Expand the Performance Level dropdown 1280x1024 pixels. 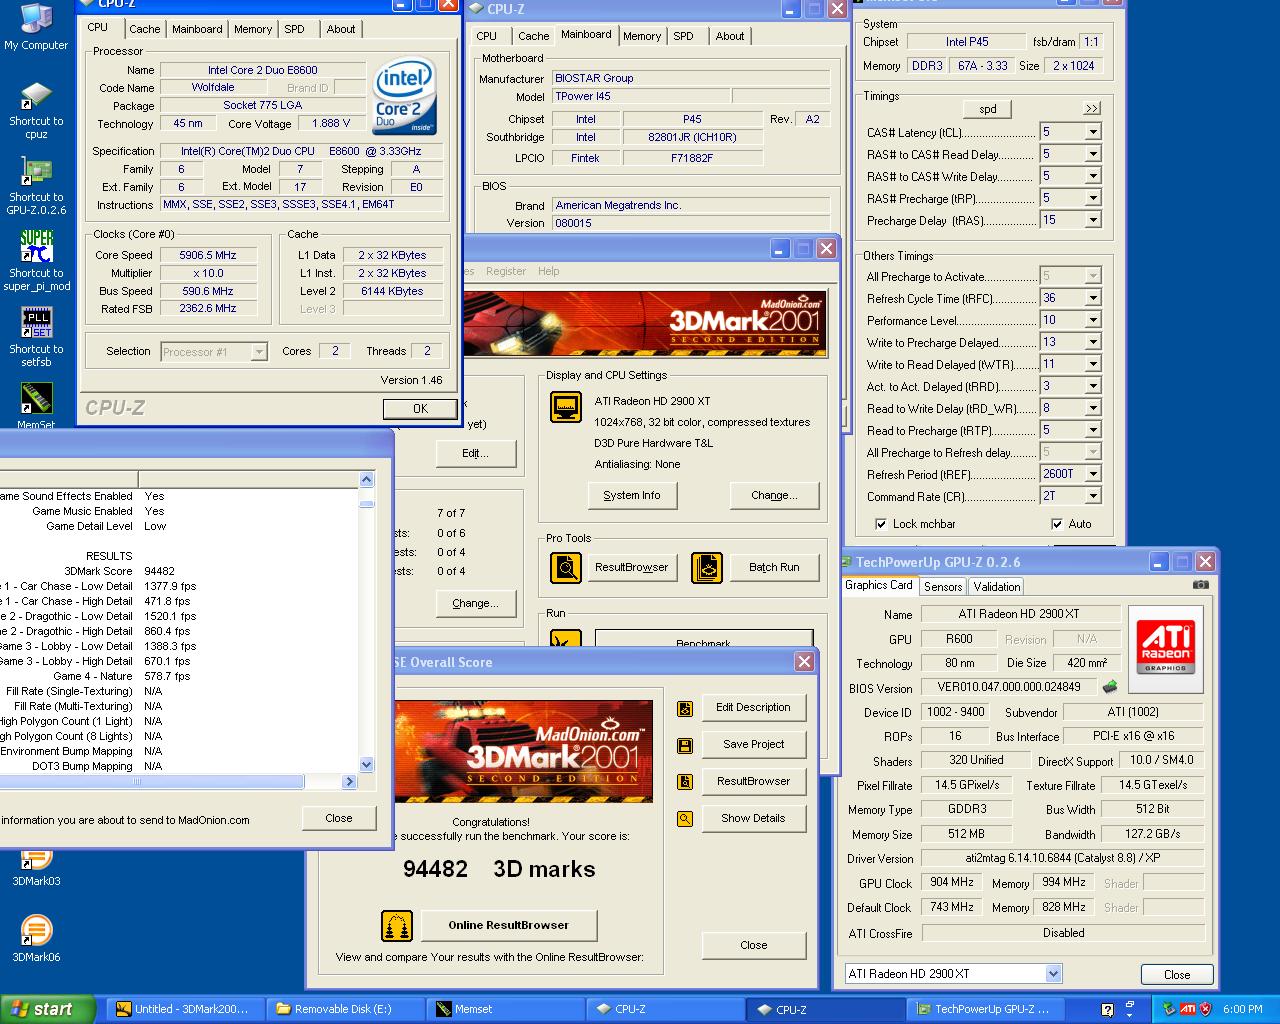[x=1093, y=320]
